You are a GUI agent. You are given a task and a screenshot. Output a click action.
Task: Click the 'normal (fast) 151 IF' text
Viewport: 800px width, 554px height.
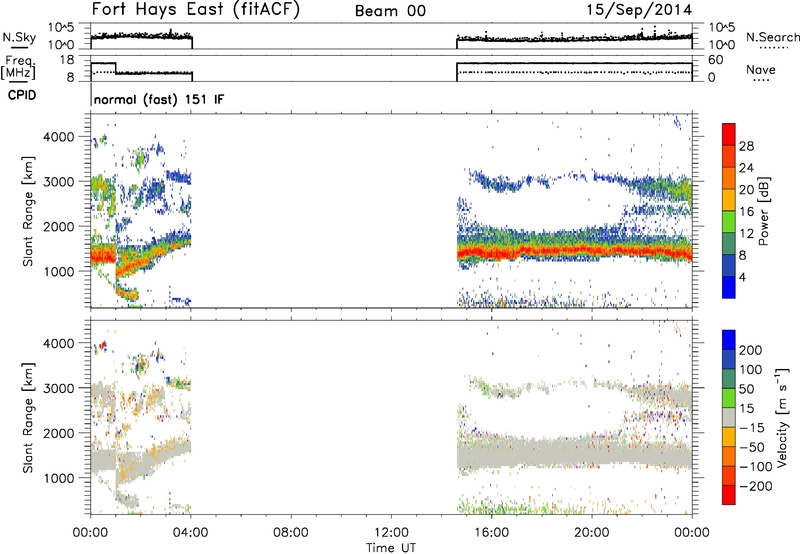click(x=159, y=99)
